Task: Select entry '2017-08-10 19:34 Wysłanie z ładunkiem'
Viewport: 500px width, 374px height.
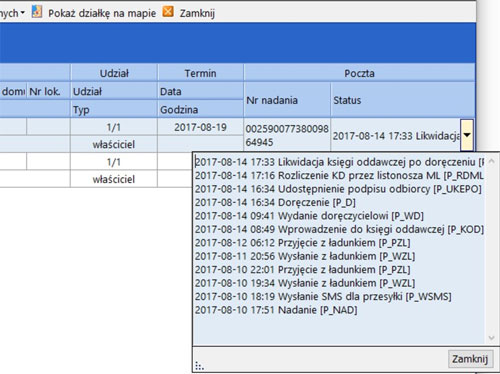Action: [x=305, y=283]
